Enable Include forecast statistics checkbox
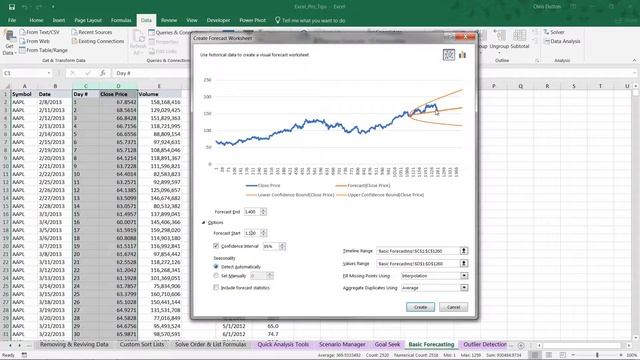The image size is (640, 360). click(x=216, y=287)
